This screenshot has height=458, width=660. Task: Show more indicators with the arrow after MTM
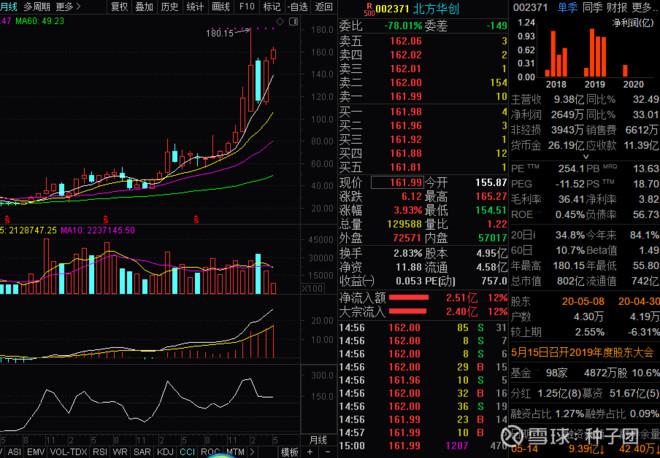click(x=252, y=452)
